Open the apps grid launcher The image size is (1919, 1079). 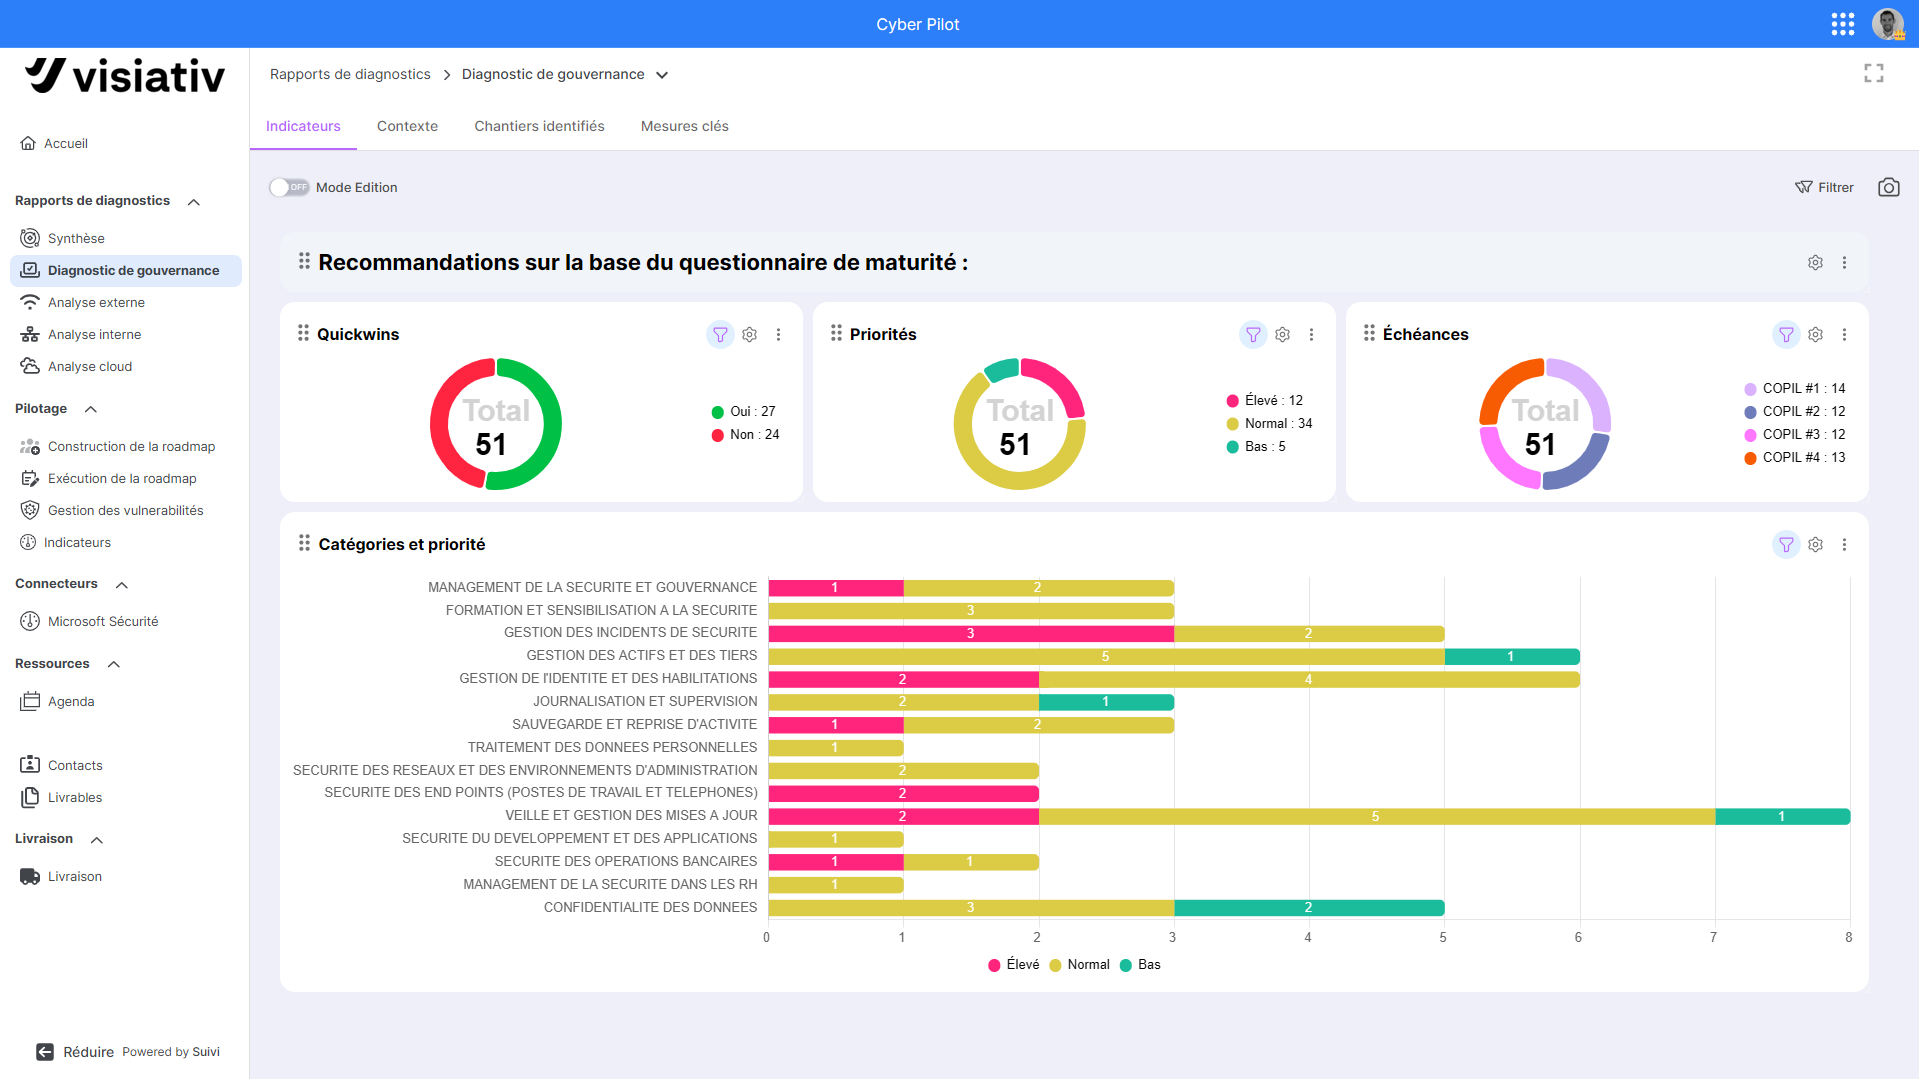pos(1842,24)
